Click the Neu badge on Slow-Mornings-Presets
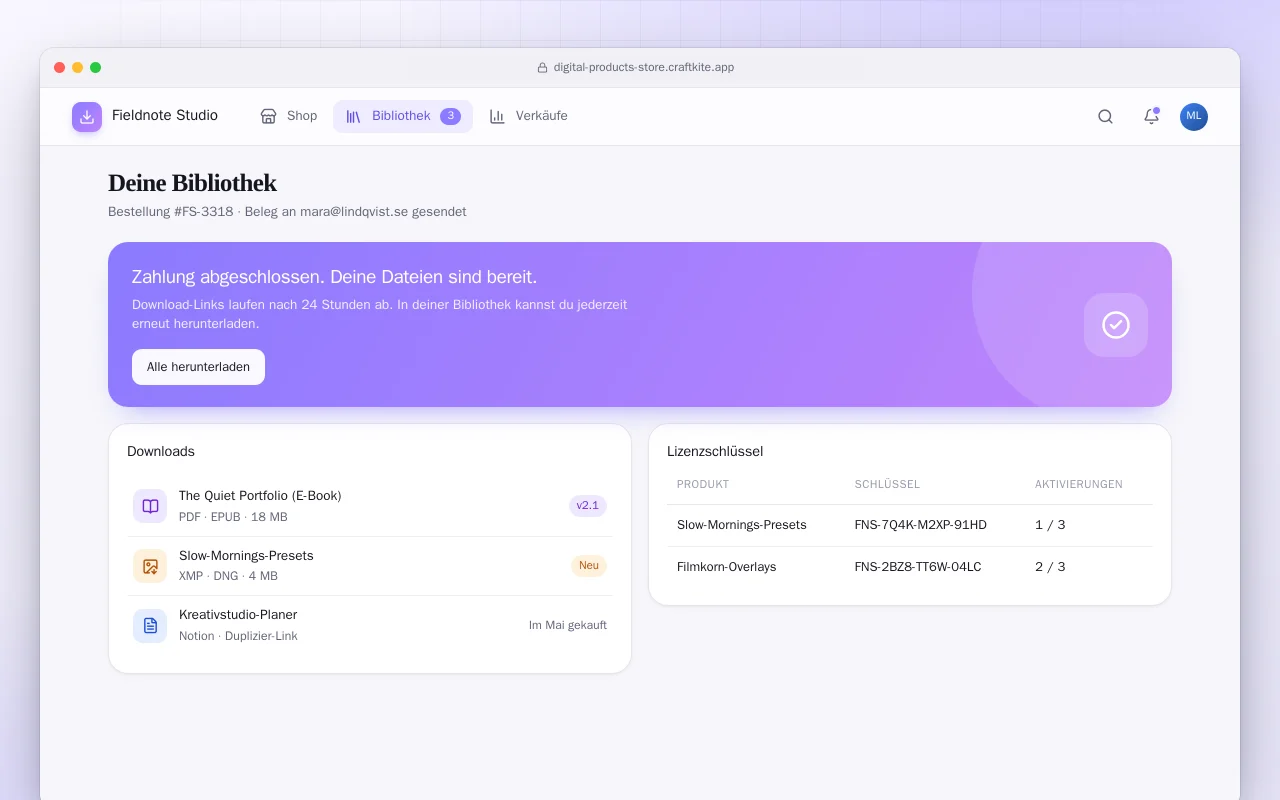The width and height of the screenshot is (1280, 800). tap(589, 566)
